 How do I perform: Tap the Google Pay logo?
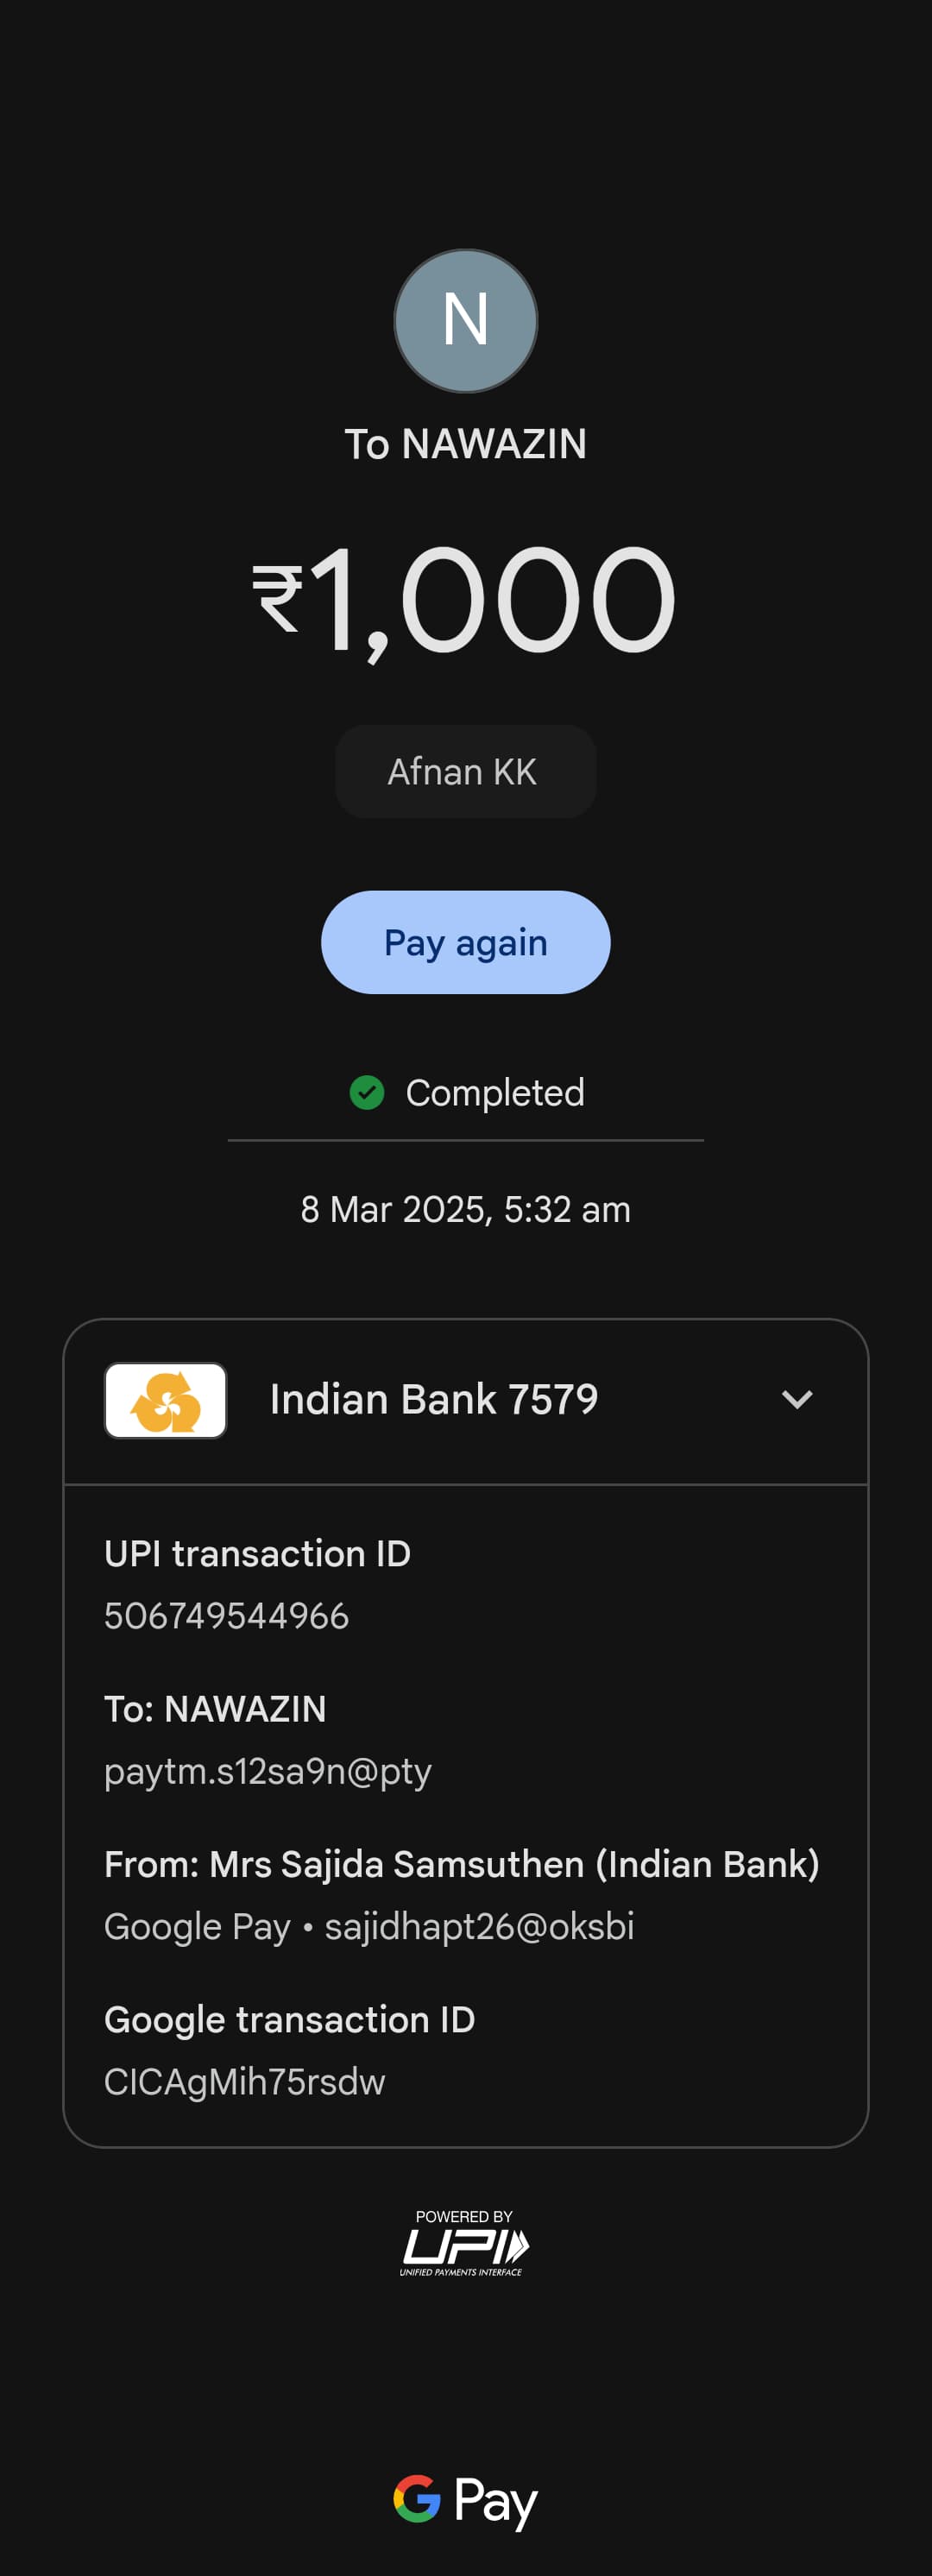(x=465, y=2500)
